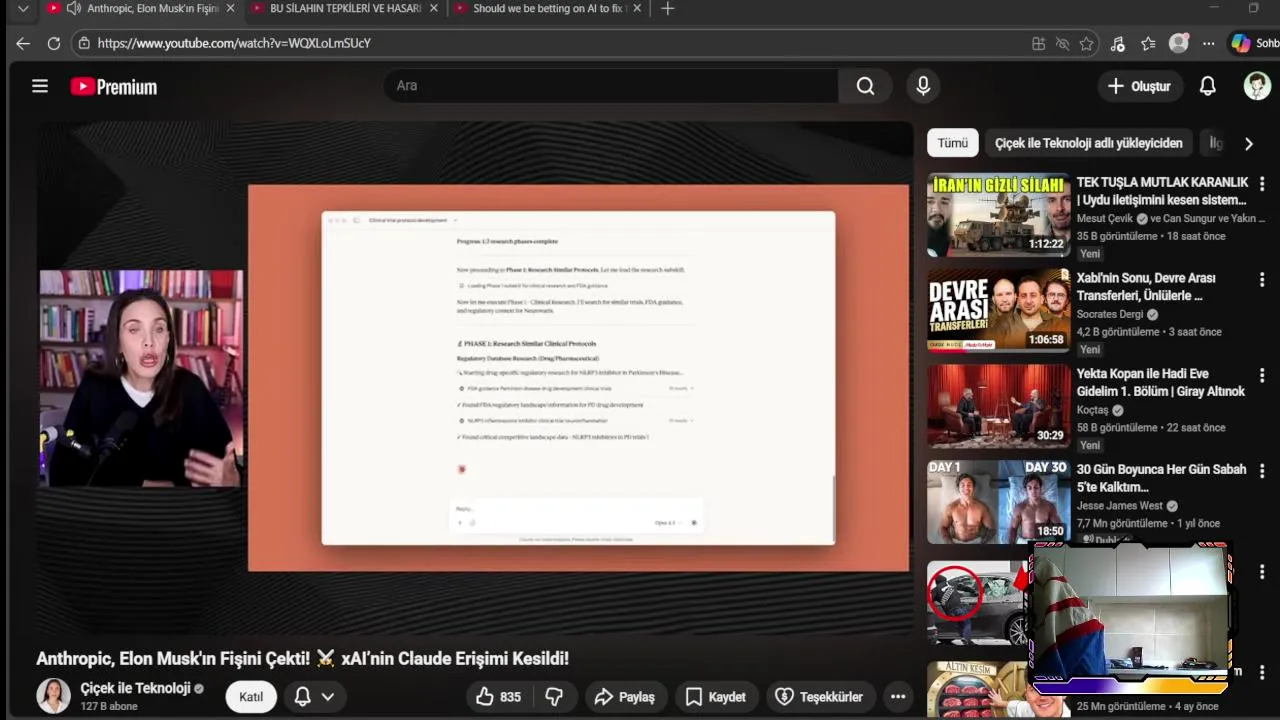Open split screen icon in address bar
This screenshot has width=1280, height=720.
1039,43
